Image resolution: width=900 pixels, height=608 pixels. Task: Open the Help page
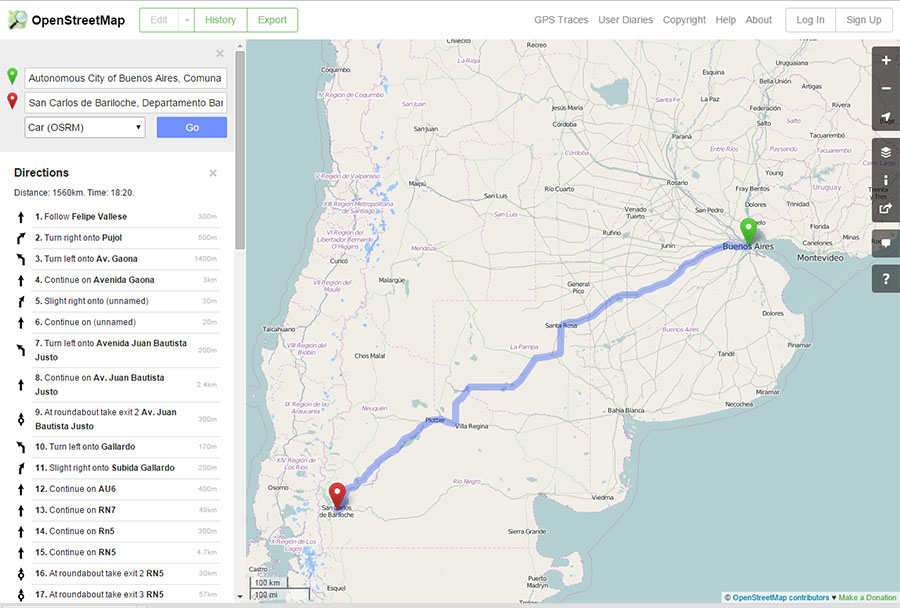(x=726, y=20)
